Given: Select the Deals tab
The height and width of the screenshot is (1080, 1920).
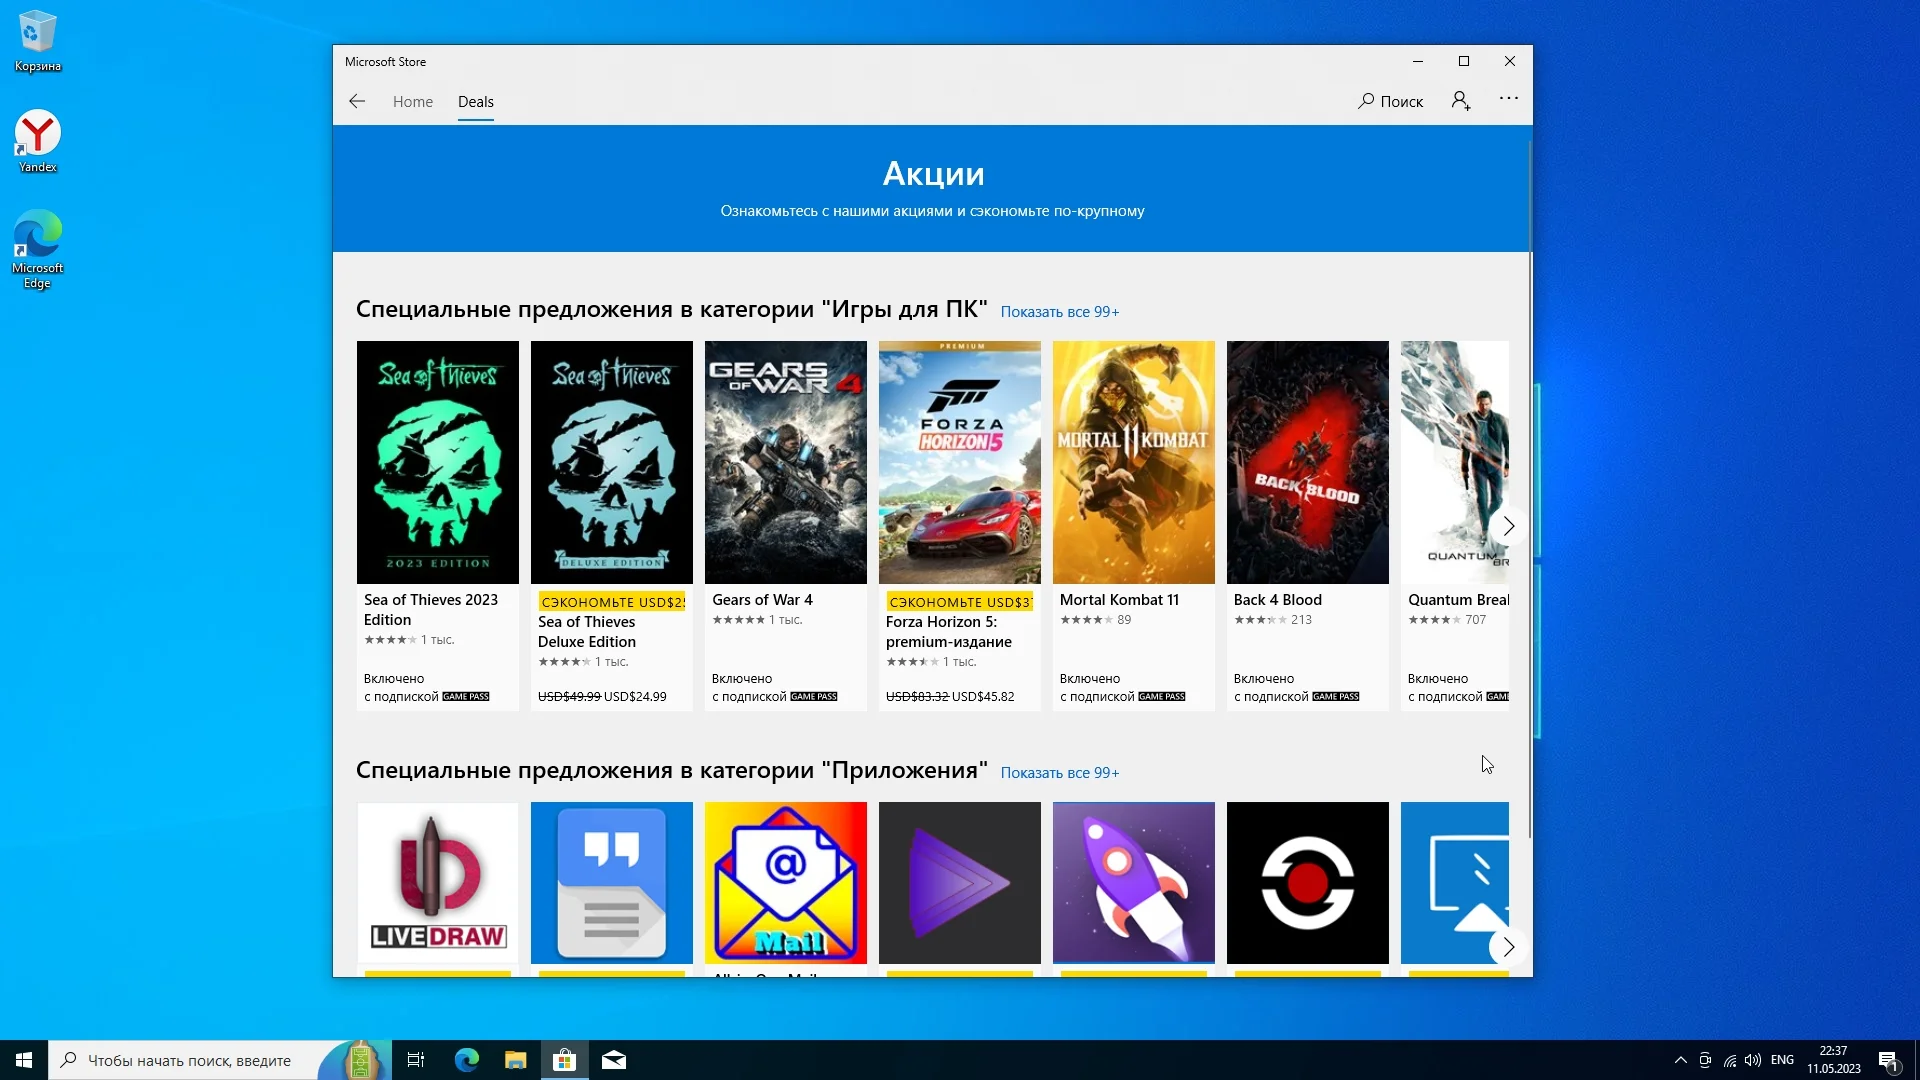Looking at the screenshot, I should tap(475, 102).
